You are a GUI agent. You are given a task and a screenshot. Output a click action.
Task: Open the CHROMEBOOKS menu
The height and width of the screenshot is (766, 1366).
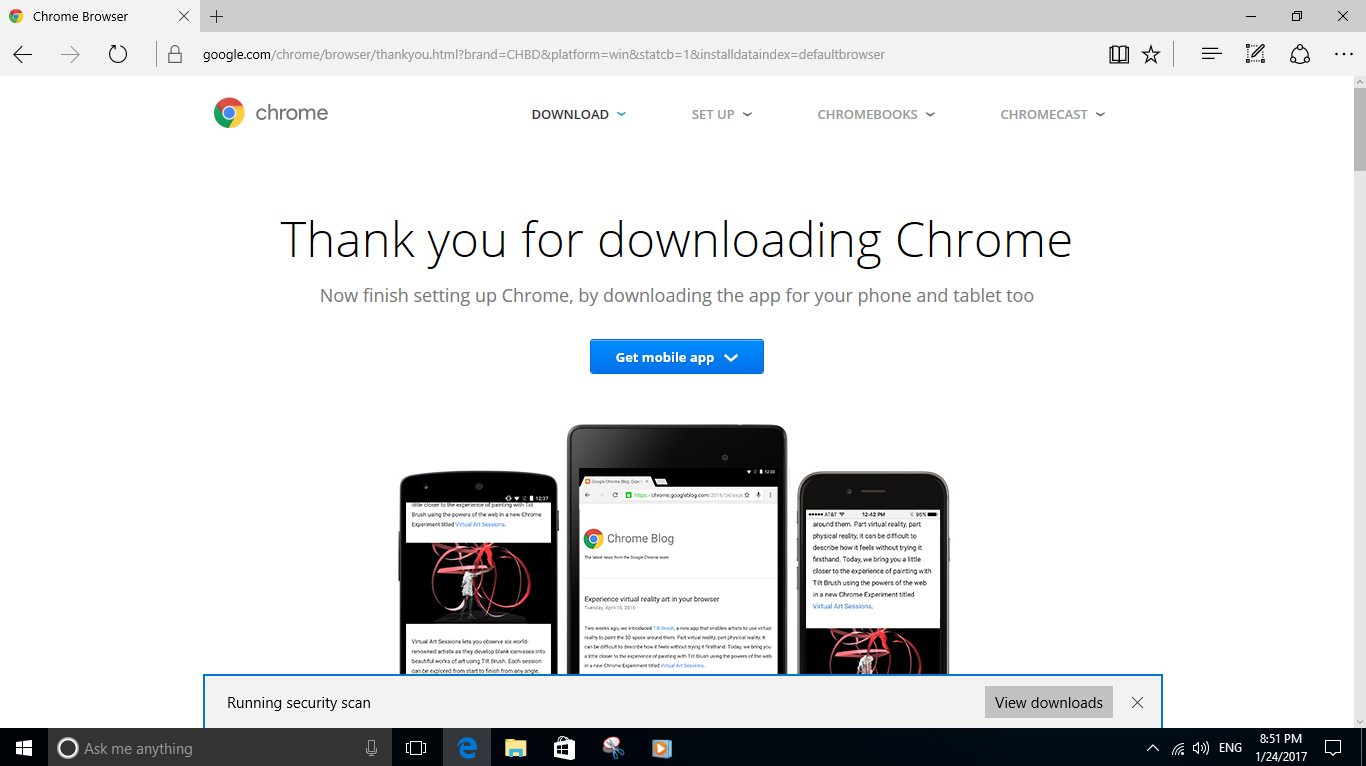876,114
